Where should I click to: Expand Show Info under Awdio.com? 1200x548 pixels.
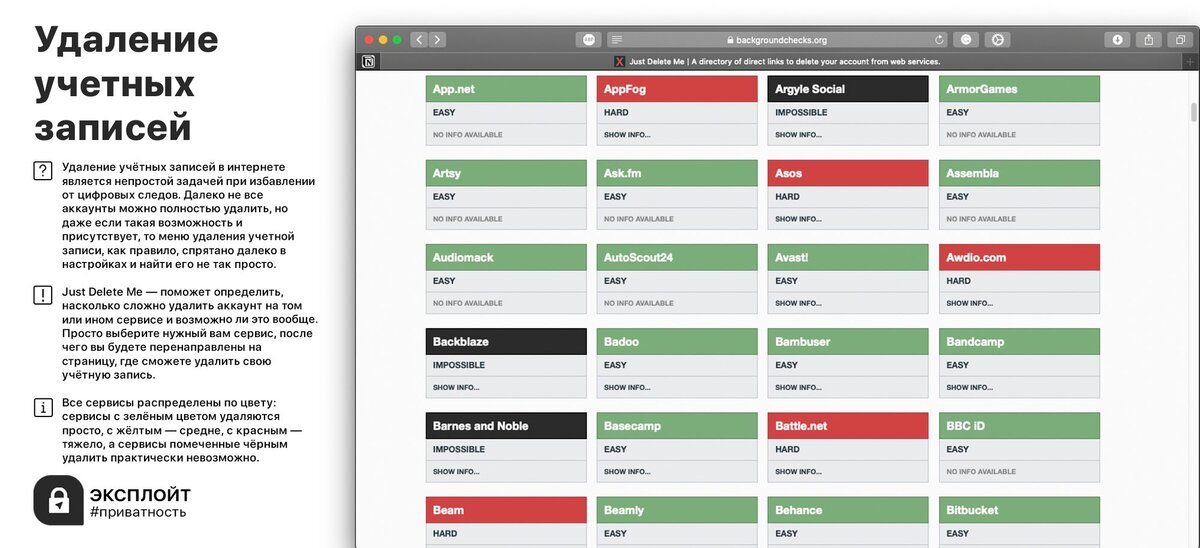[969, 302]
